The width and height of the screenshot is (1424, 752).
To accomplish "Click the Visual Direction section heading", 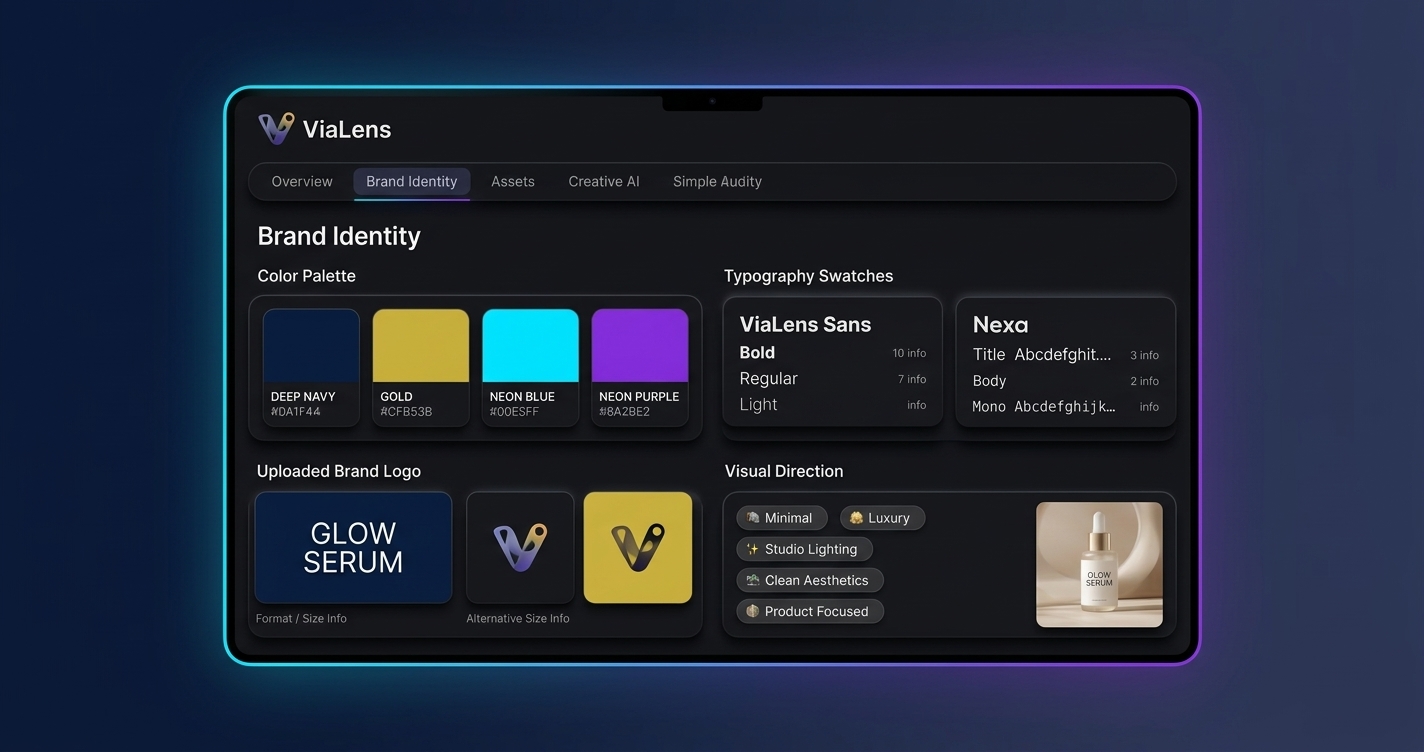I will (x=784, y=471).
